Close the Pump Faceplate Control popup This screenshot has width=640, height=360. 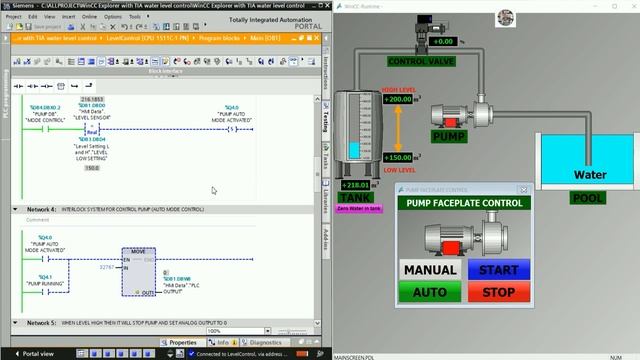523,190
